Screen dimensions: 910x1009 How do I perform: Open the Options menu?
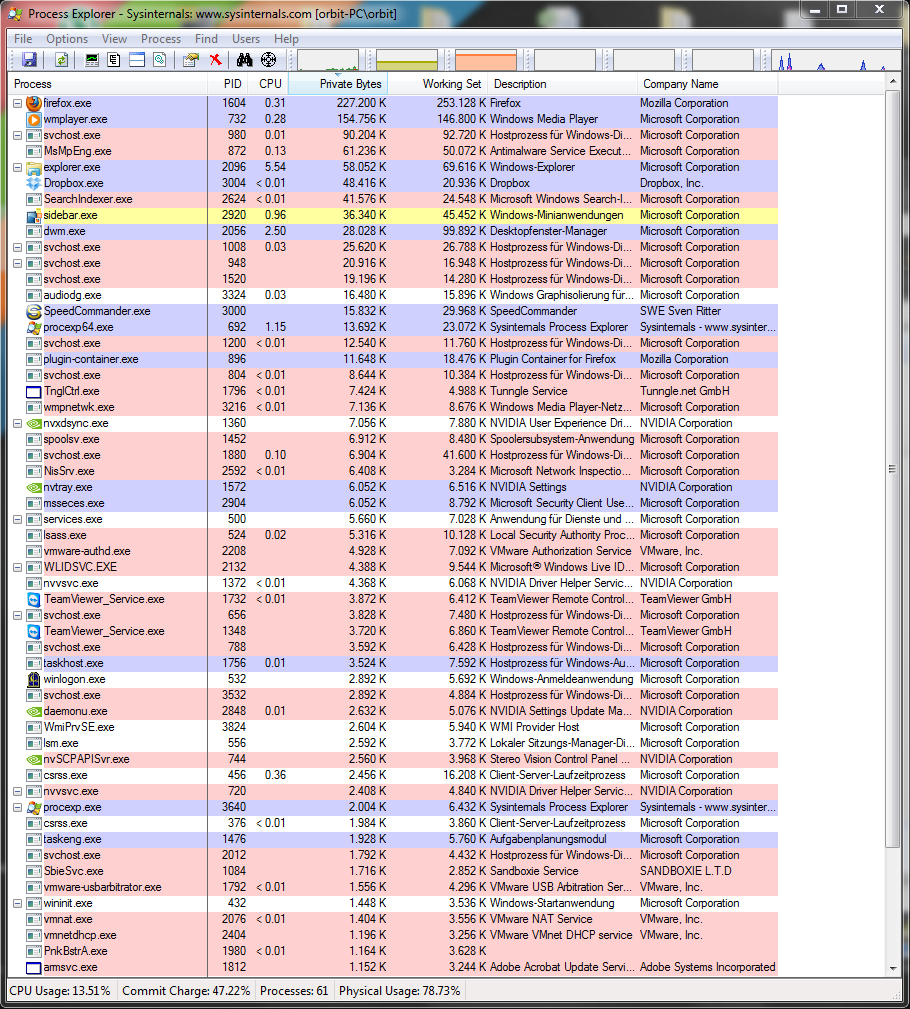coord(67,39)
